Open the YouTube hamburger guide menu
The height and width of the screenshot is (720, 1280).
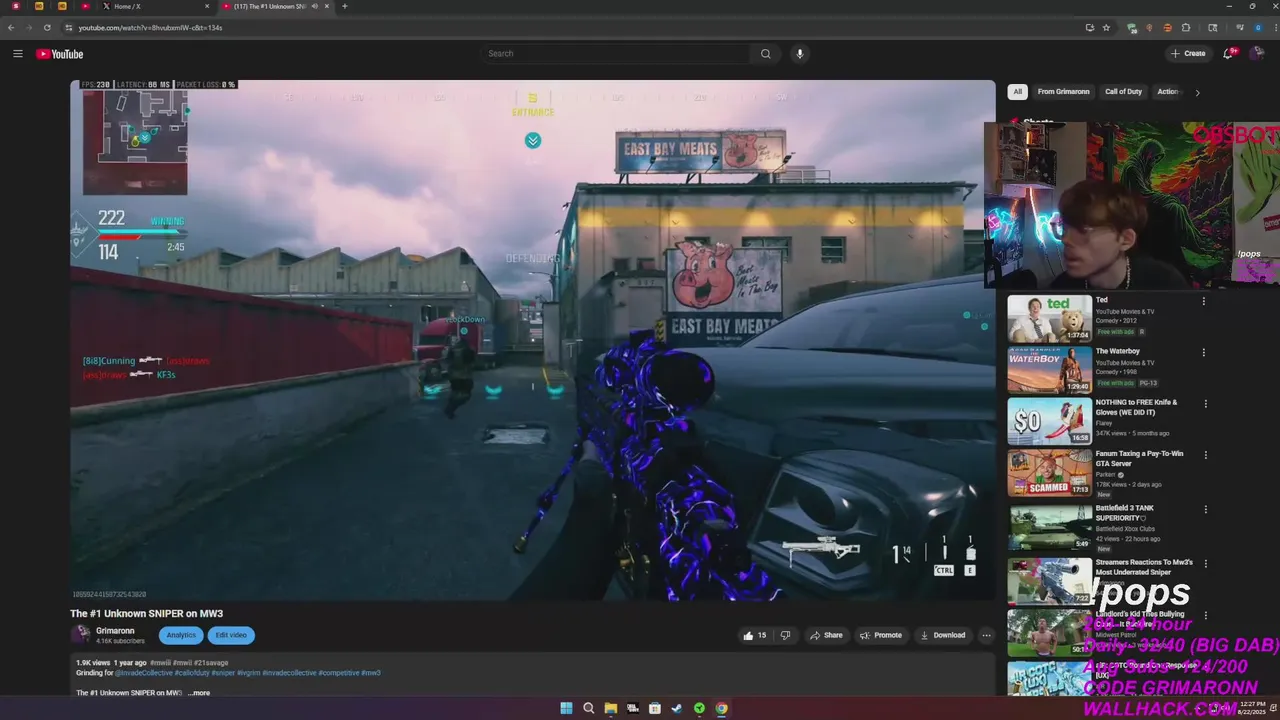[17, 54]
